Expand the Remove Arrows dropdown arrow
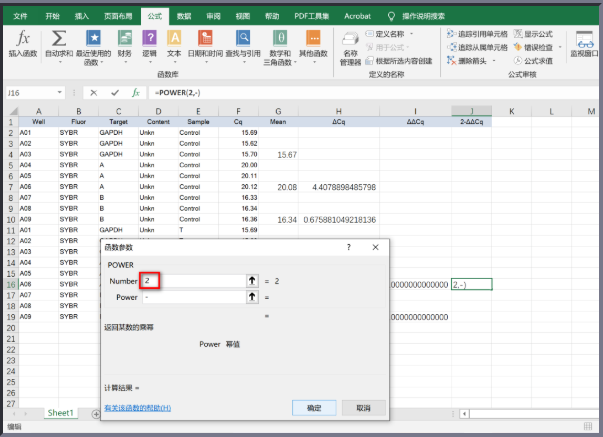Viewport: 603px width, 437px height. (494, 61)
